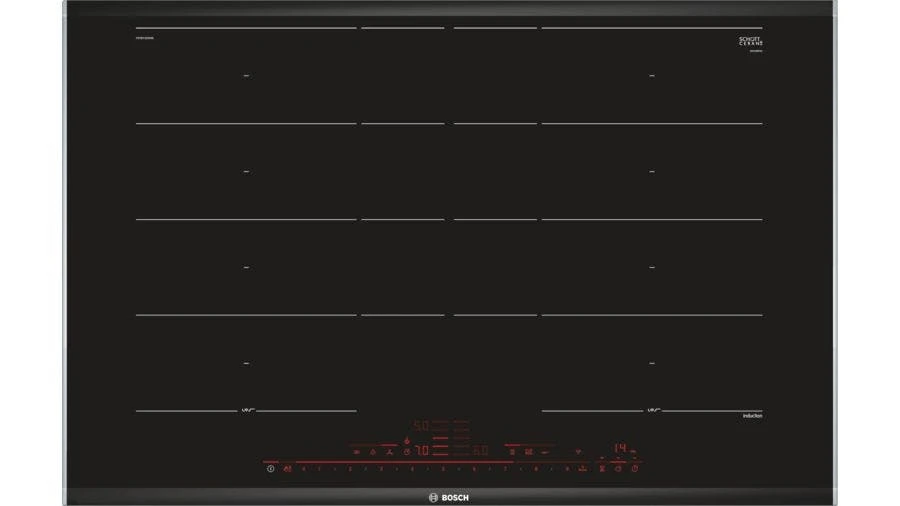Image resolution: width=900 pixels, height=506 pixels.
Task: Tap the childproof lock key icon
Action: tap(287, 468)
